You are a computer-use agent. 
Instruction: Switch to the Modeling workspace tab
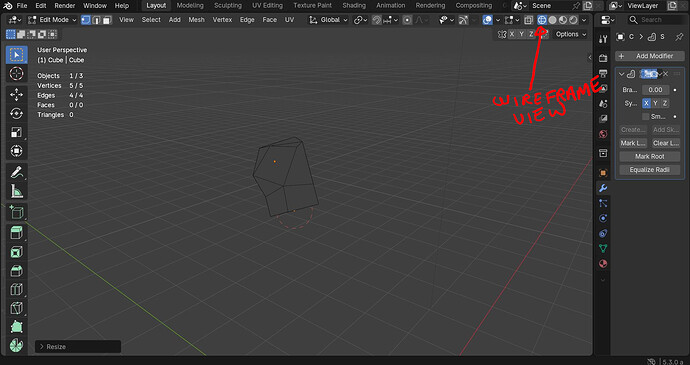(x=190, y=6)
